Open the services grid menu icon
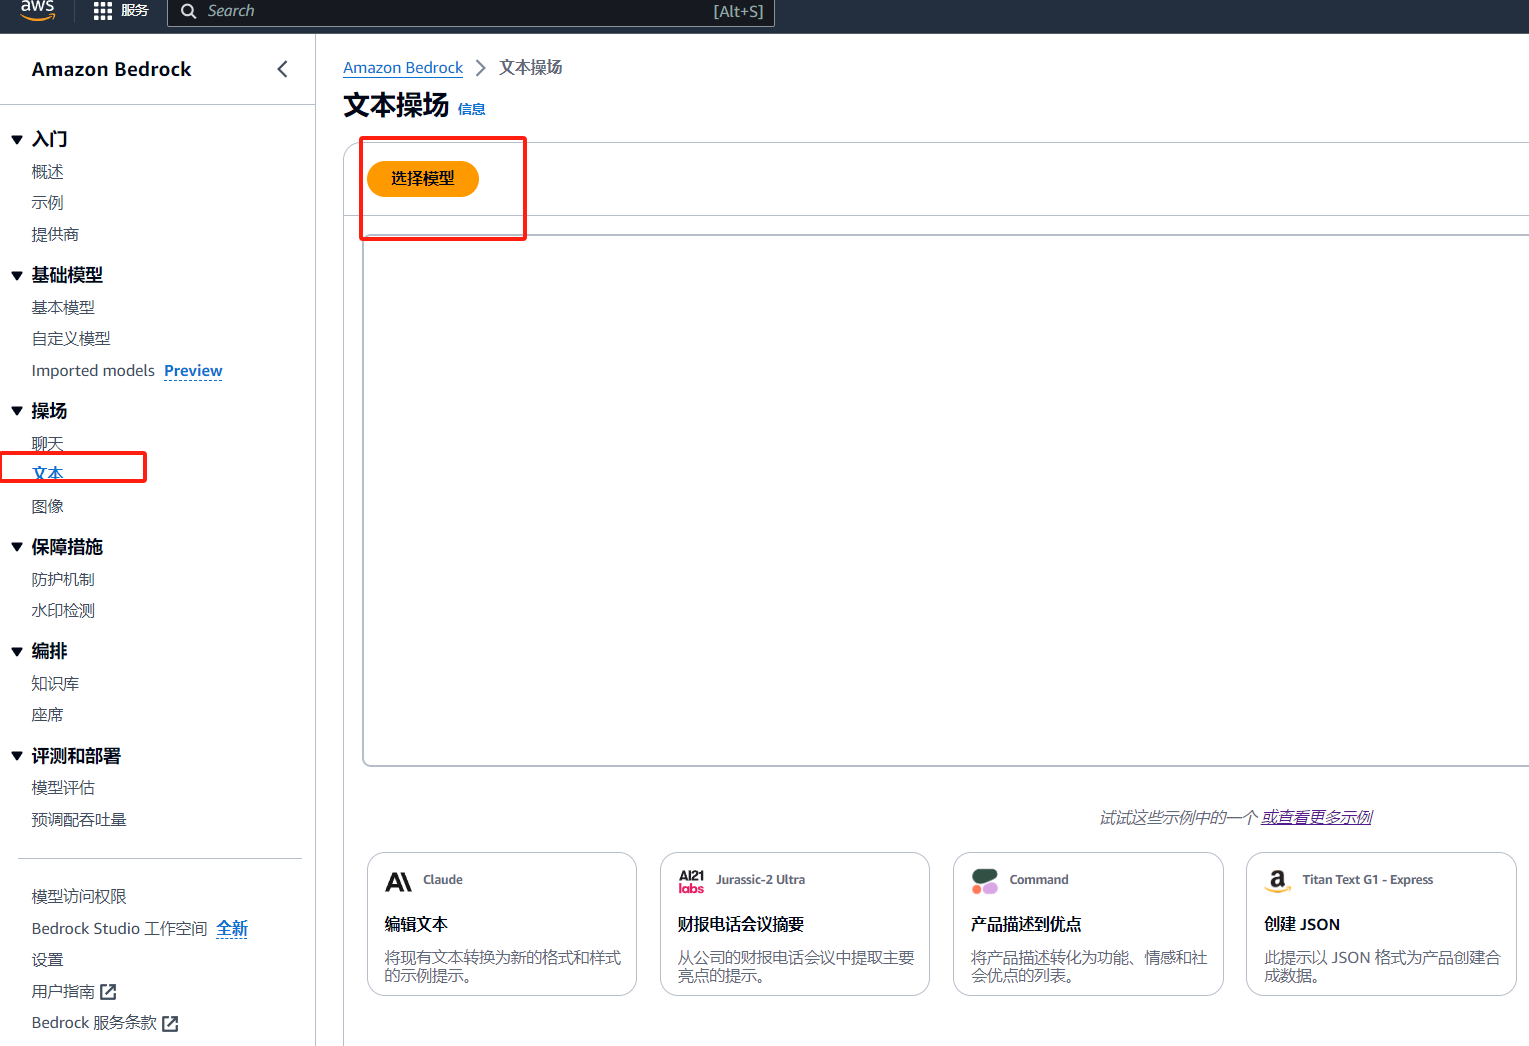The width and height of the screenshot is (1529, 1046). click(103, 11)
